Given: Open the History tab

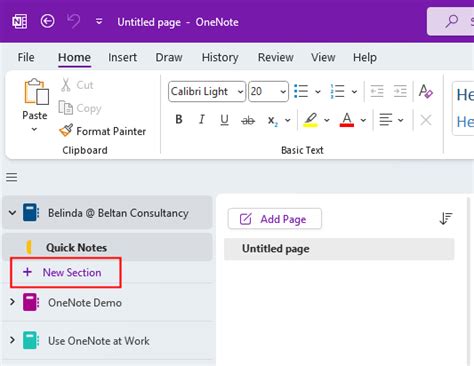Looking at the screenshot, I should (220, 57).
